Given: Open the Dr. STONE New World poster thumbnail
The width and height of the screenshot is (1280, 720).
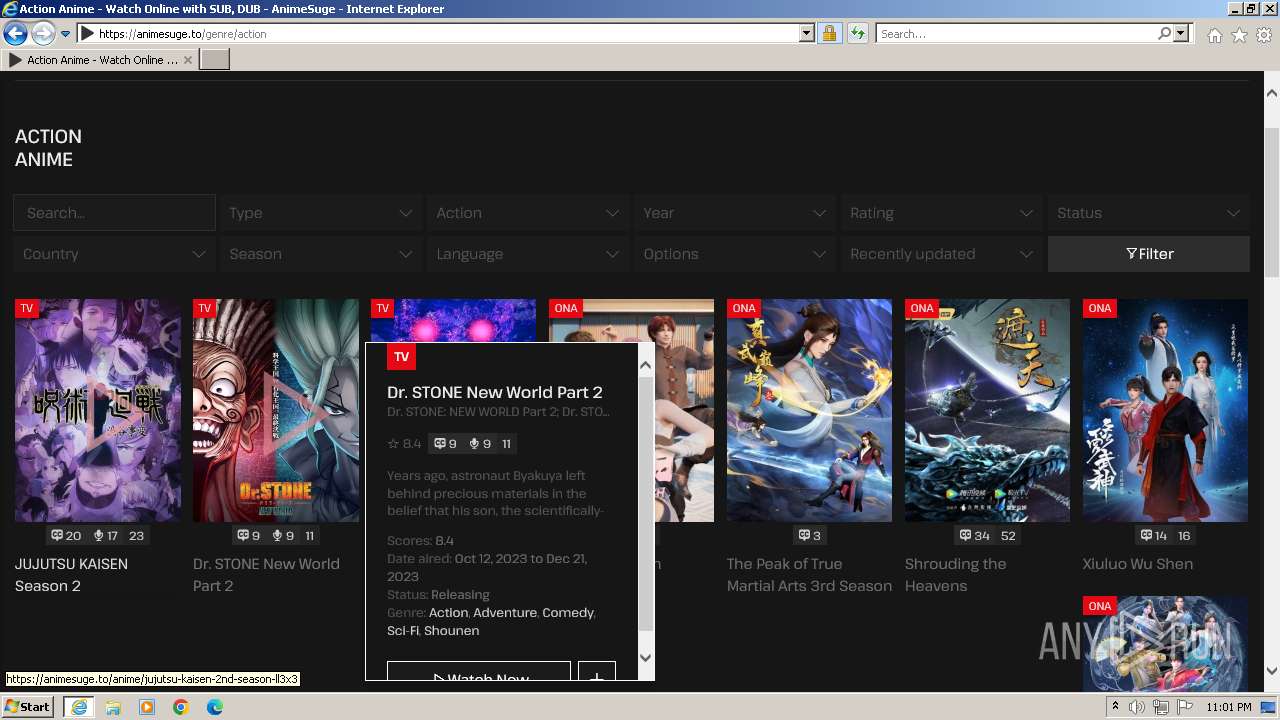Looking at the screenshot, I should click(x=276, y=410).
